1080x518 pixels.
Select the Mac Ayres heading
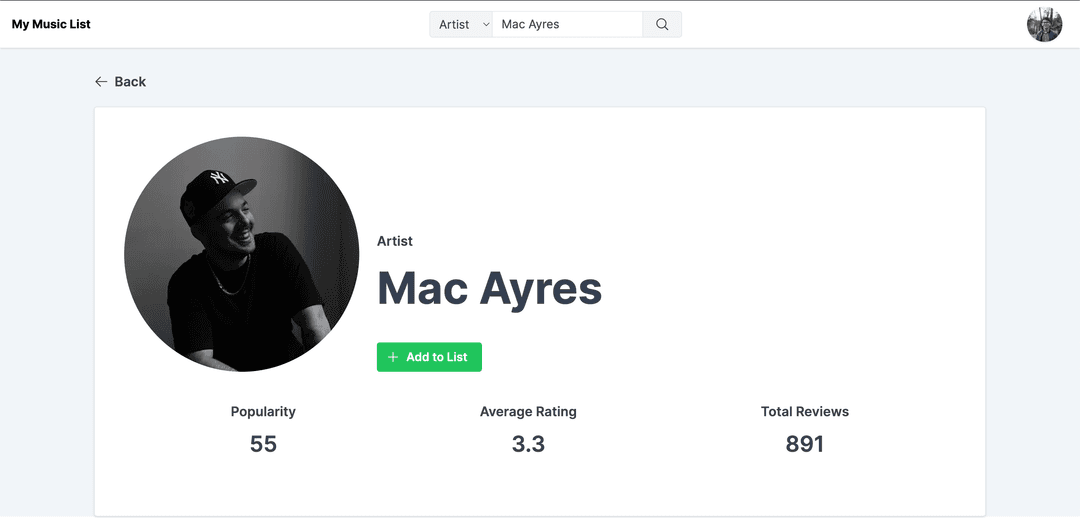(x=490, y=288)
